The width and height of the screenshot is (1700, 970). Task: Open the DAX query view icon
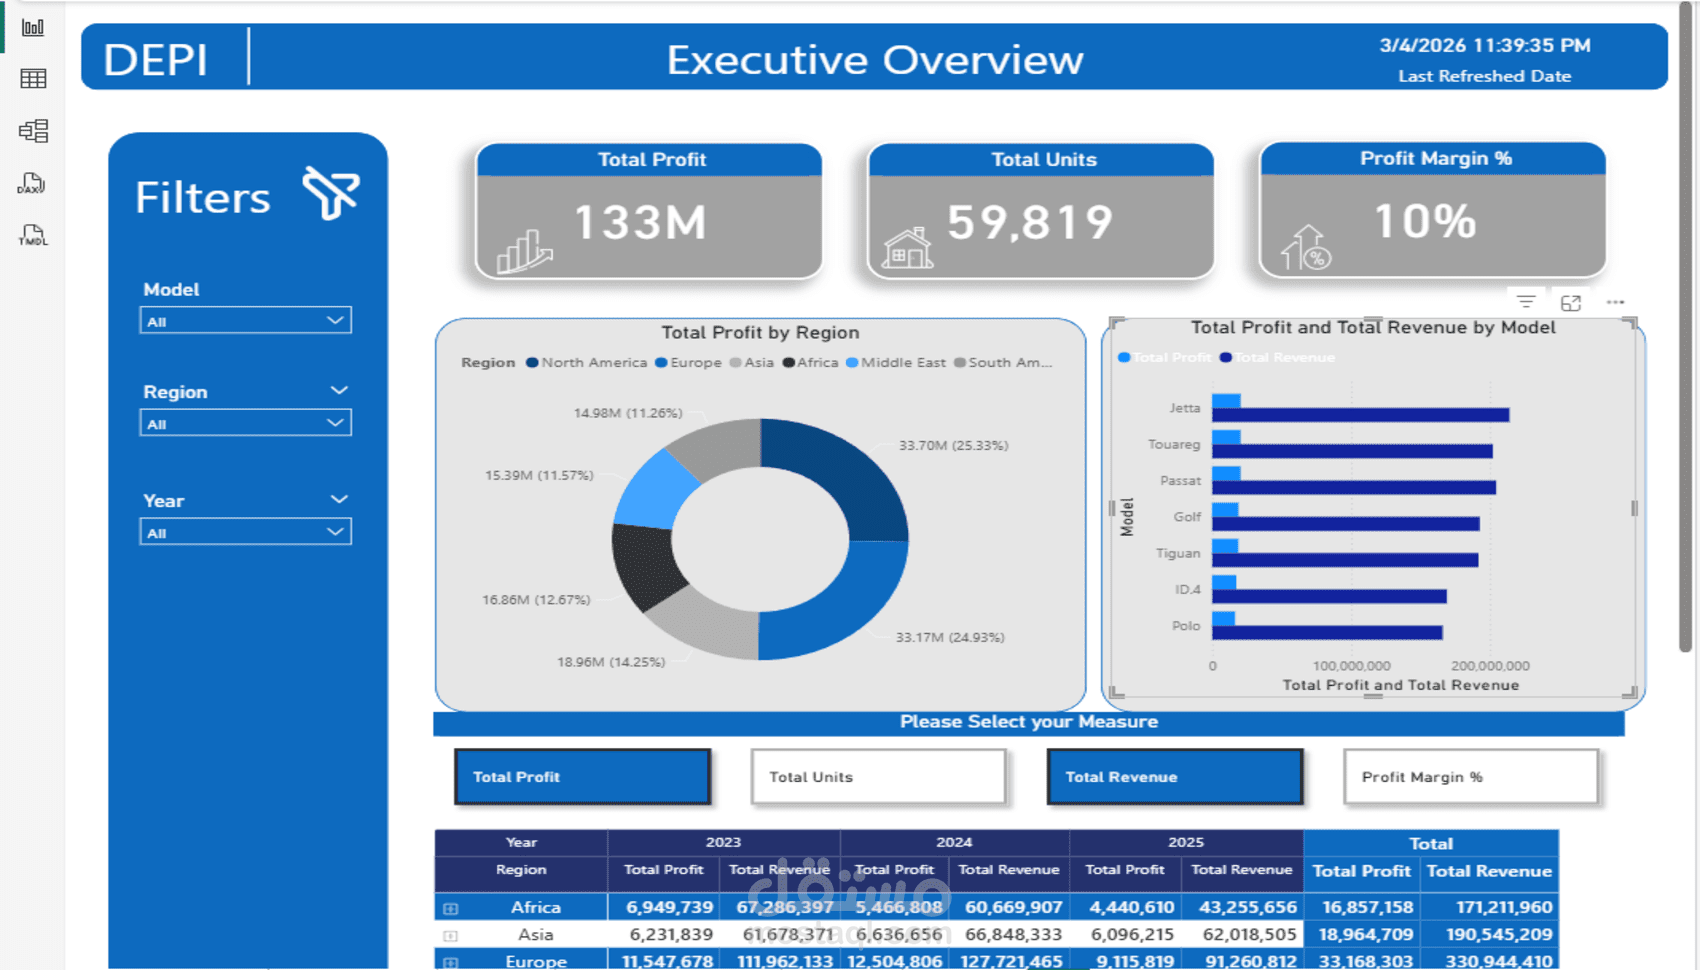32,183
